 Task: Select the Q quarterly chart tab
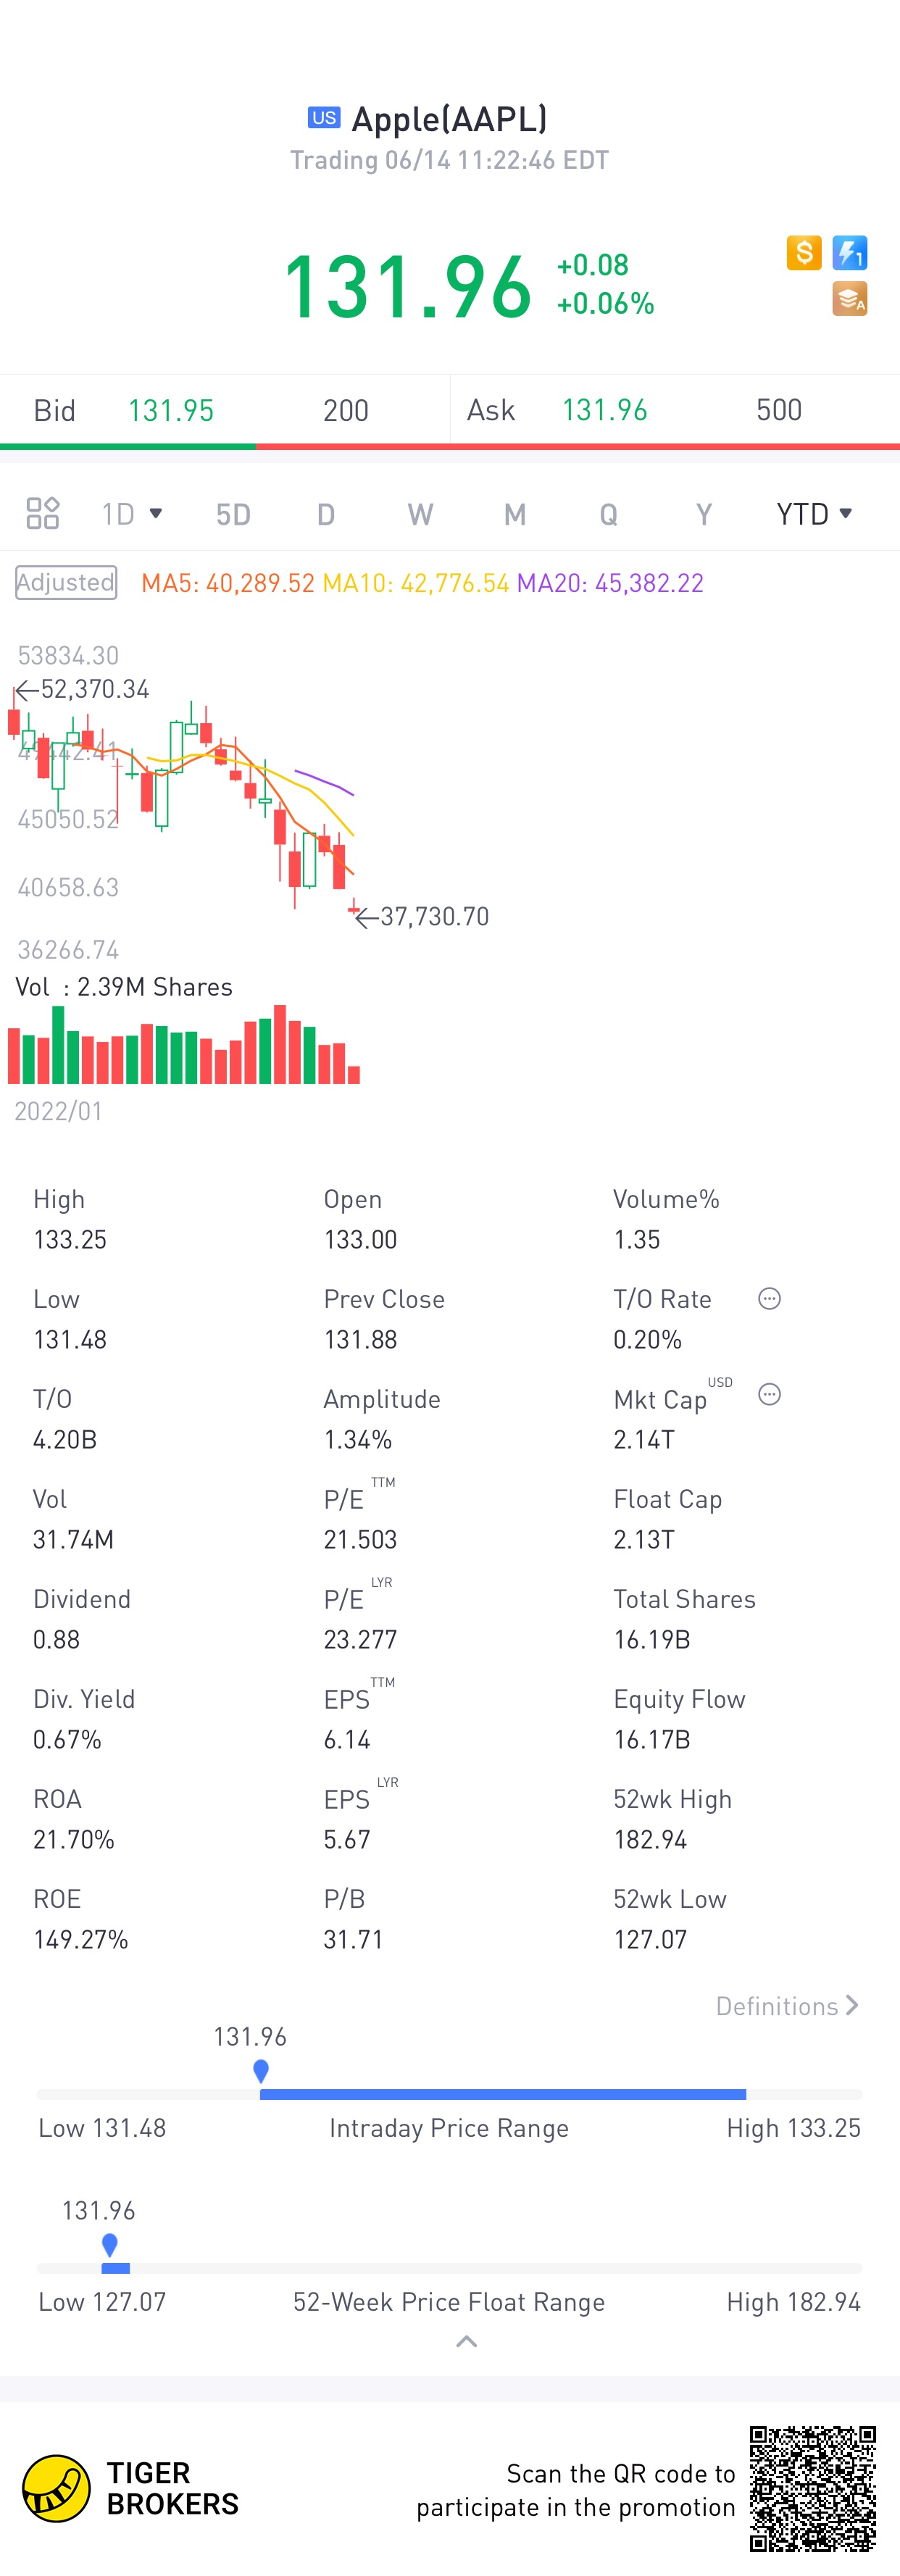click(608, 514)
